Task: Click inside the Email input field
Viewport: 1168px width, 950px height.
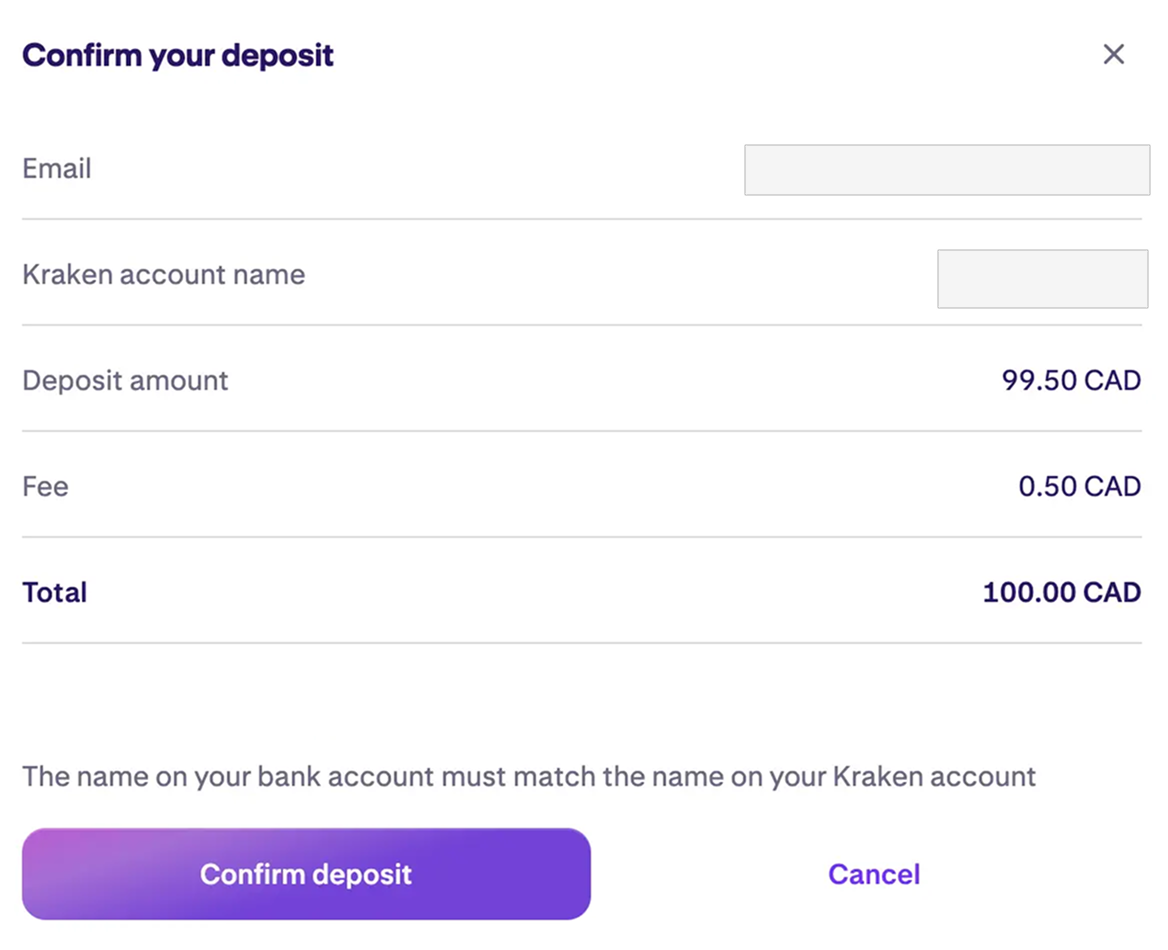Action: click(946, 170)
